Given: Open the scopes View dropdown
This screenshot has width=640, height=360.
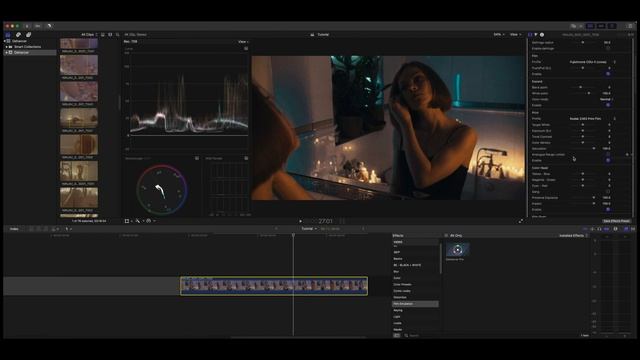Looking at the screenshot, I should (243, 42).
